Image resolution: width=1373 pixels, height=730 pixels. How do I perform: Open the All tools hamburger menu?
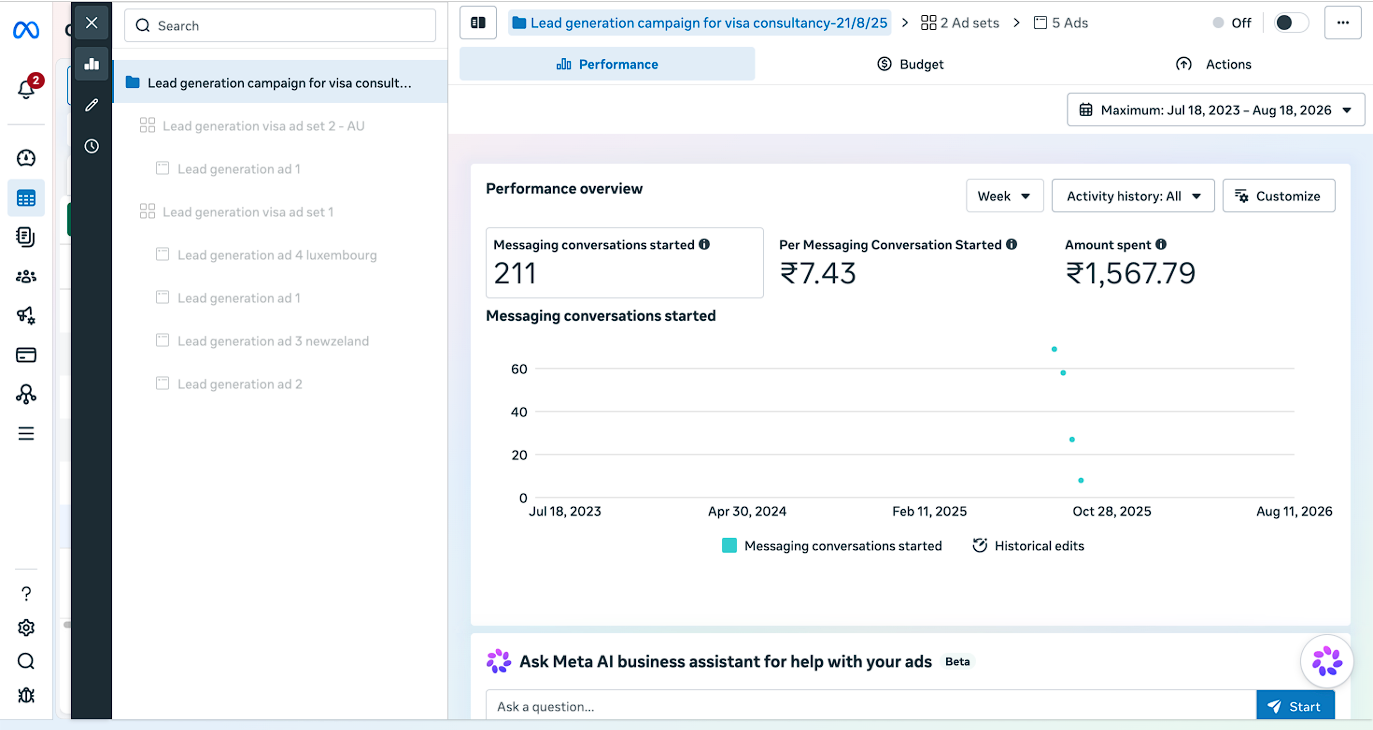[x=26, y=434]
